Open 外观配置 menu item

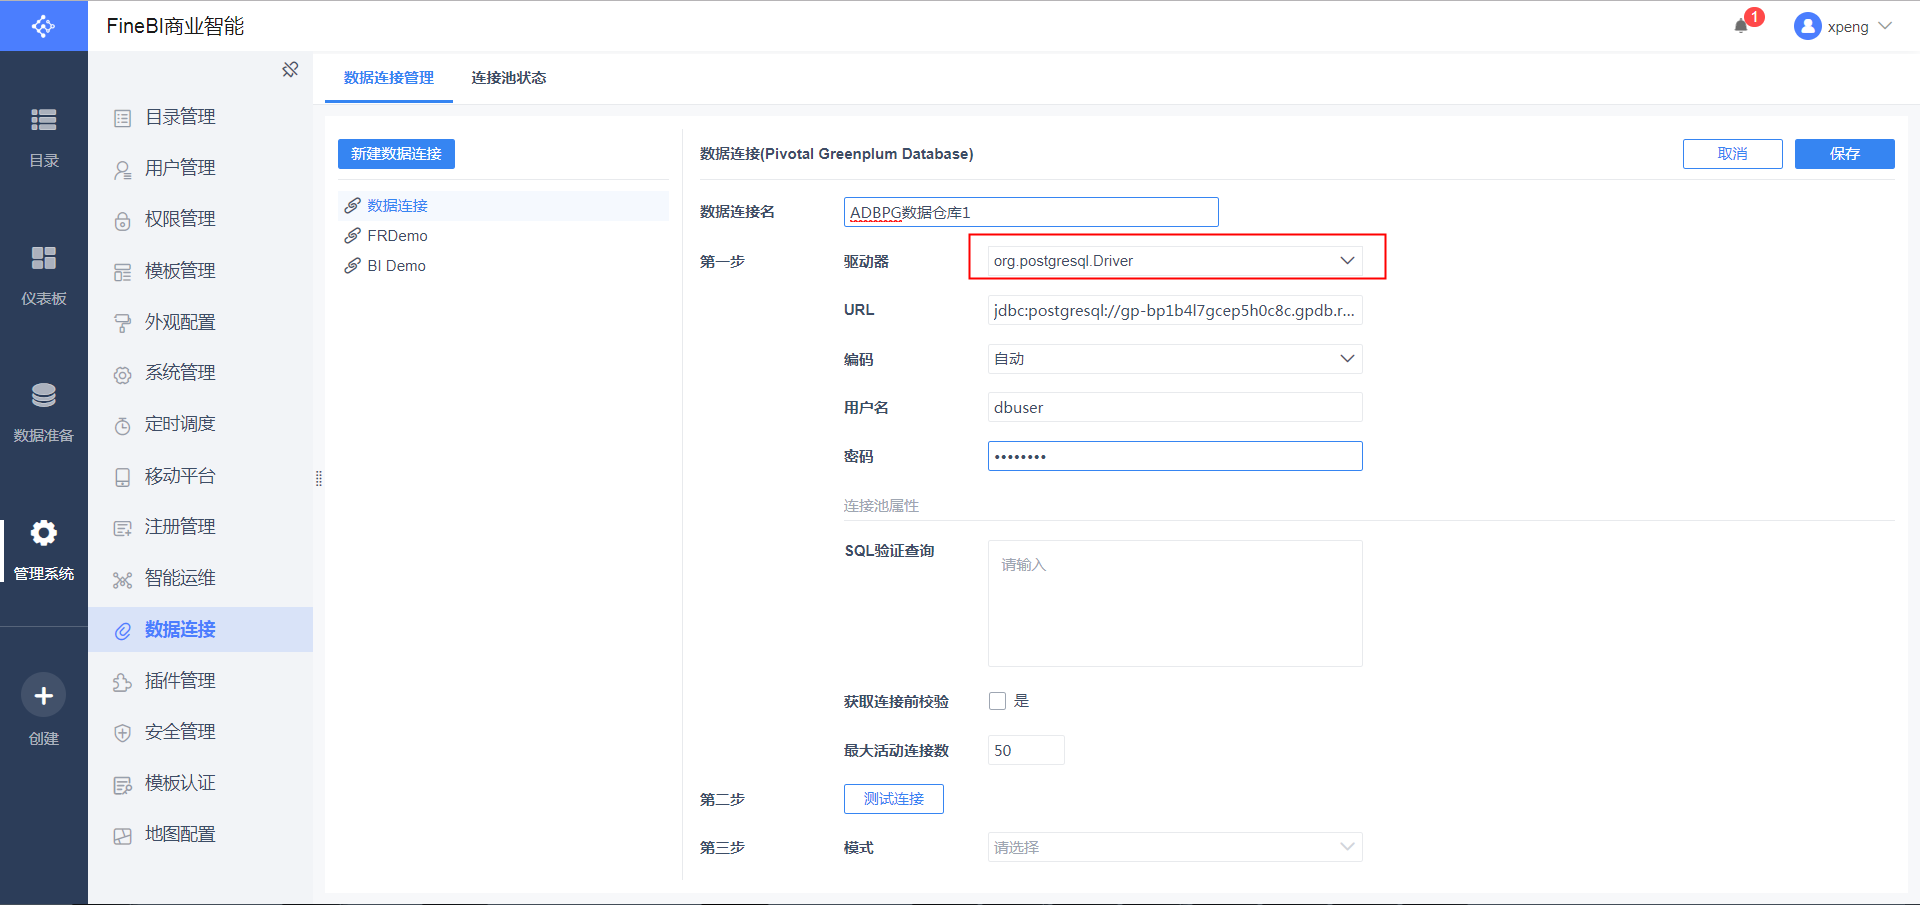point(200,322)
